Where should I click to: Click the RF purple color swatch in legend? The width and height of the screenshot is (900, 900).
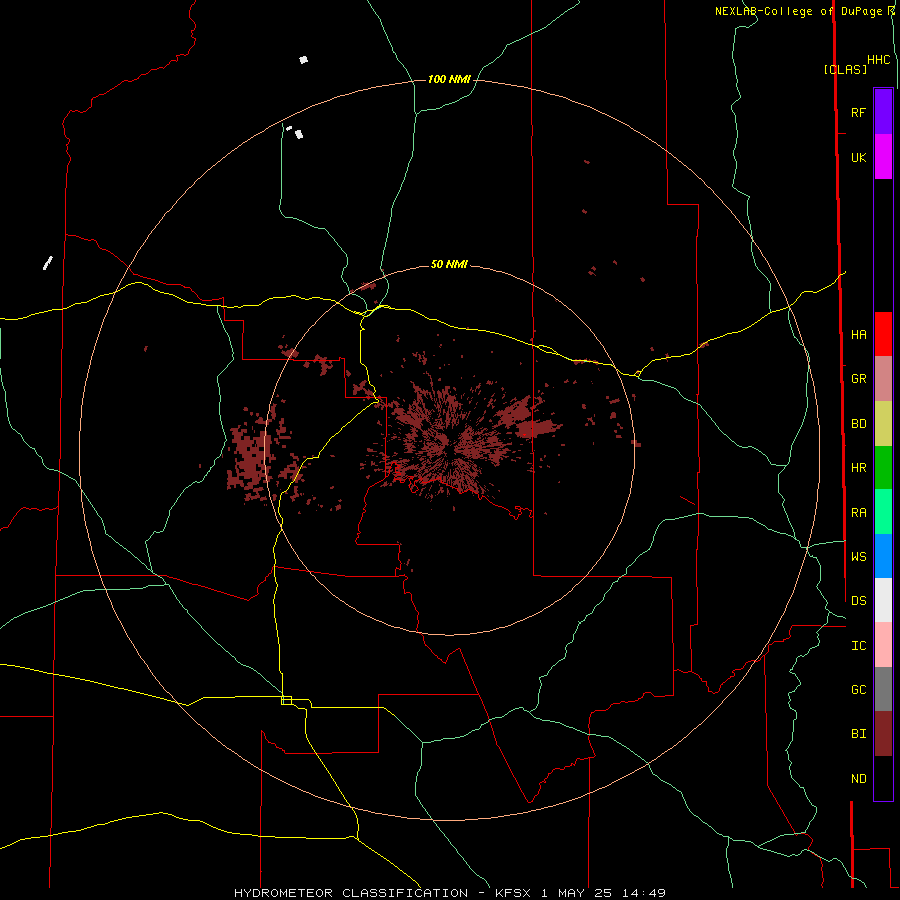(883, 112)
